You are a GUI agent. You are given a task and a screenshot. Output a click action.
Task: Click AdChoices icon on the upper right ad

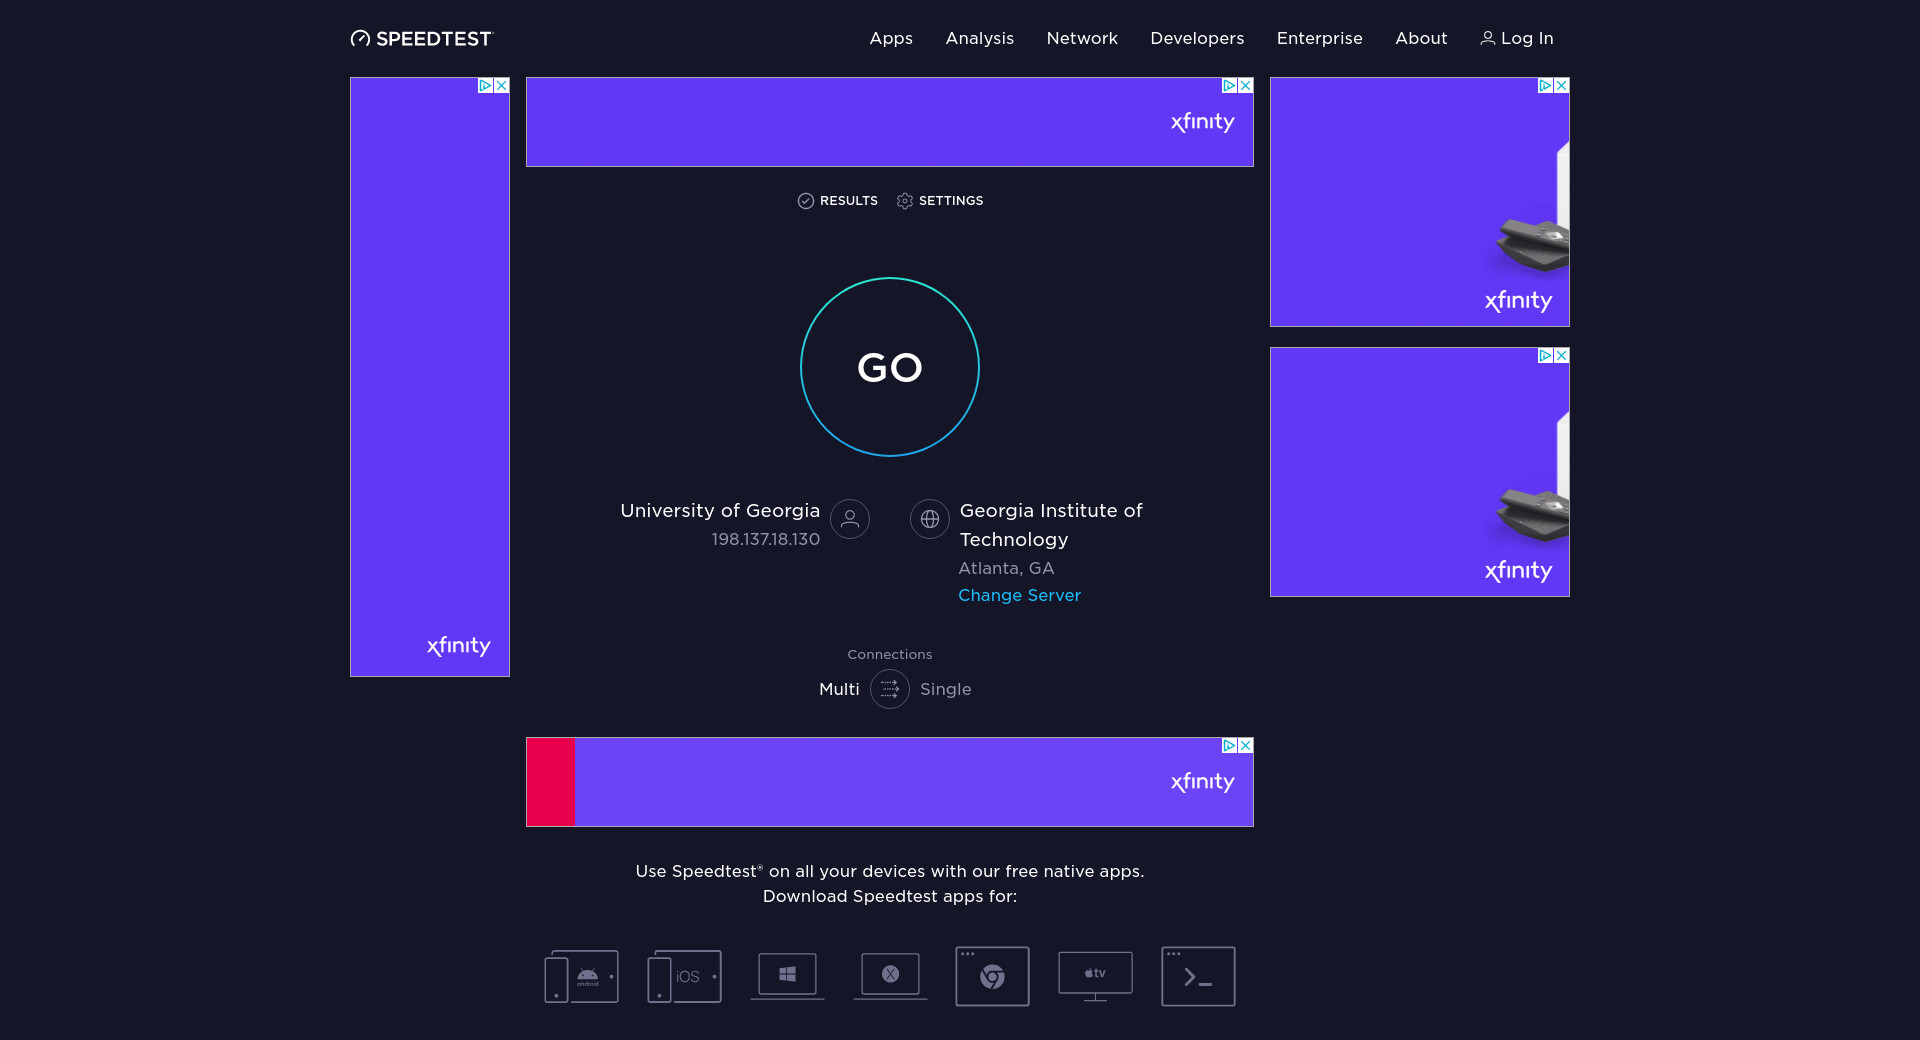click(1545, 86)
